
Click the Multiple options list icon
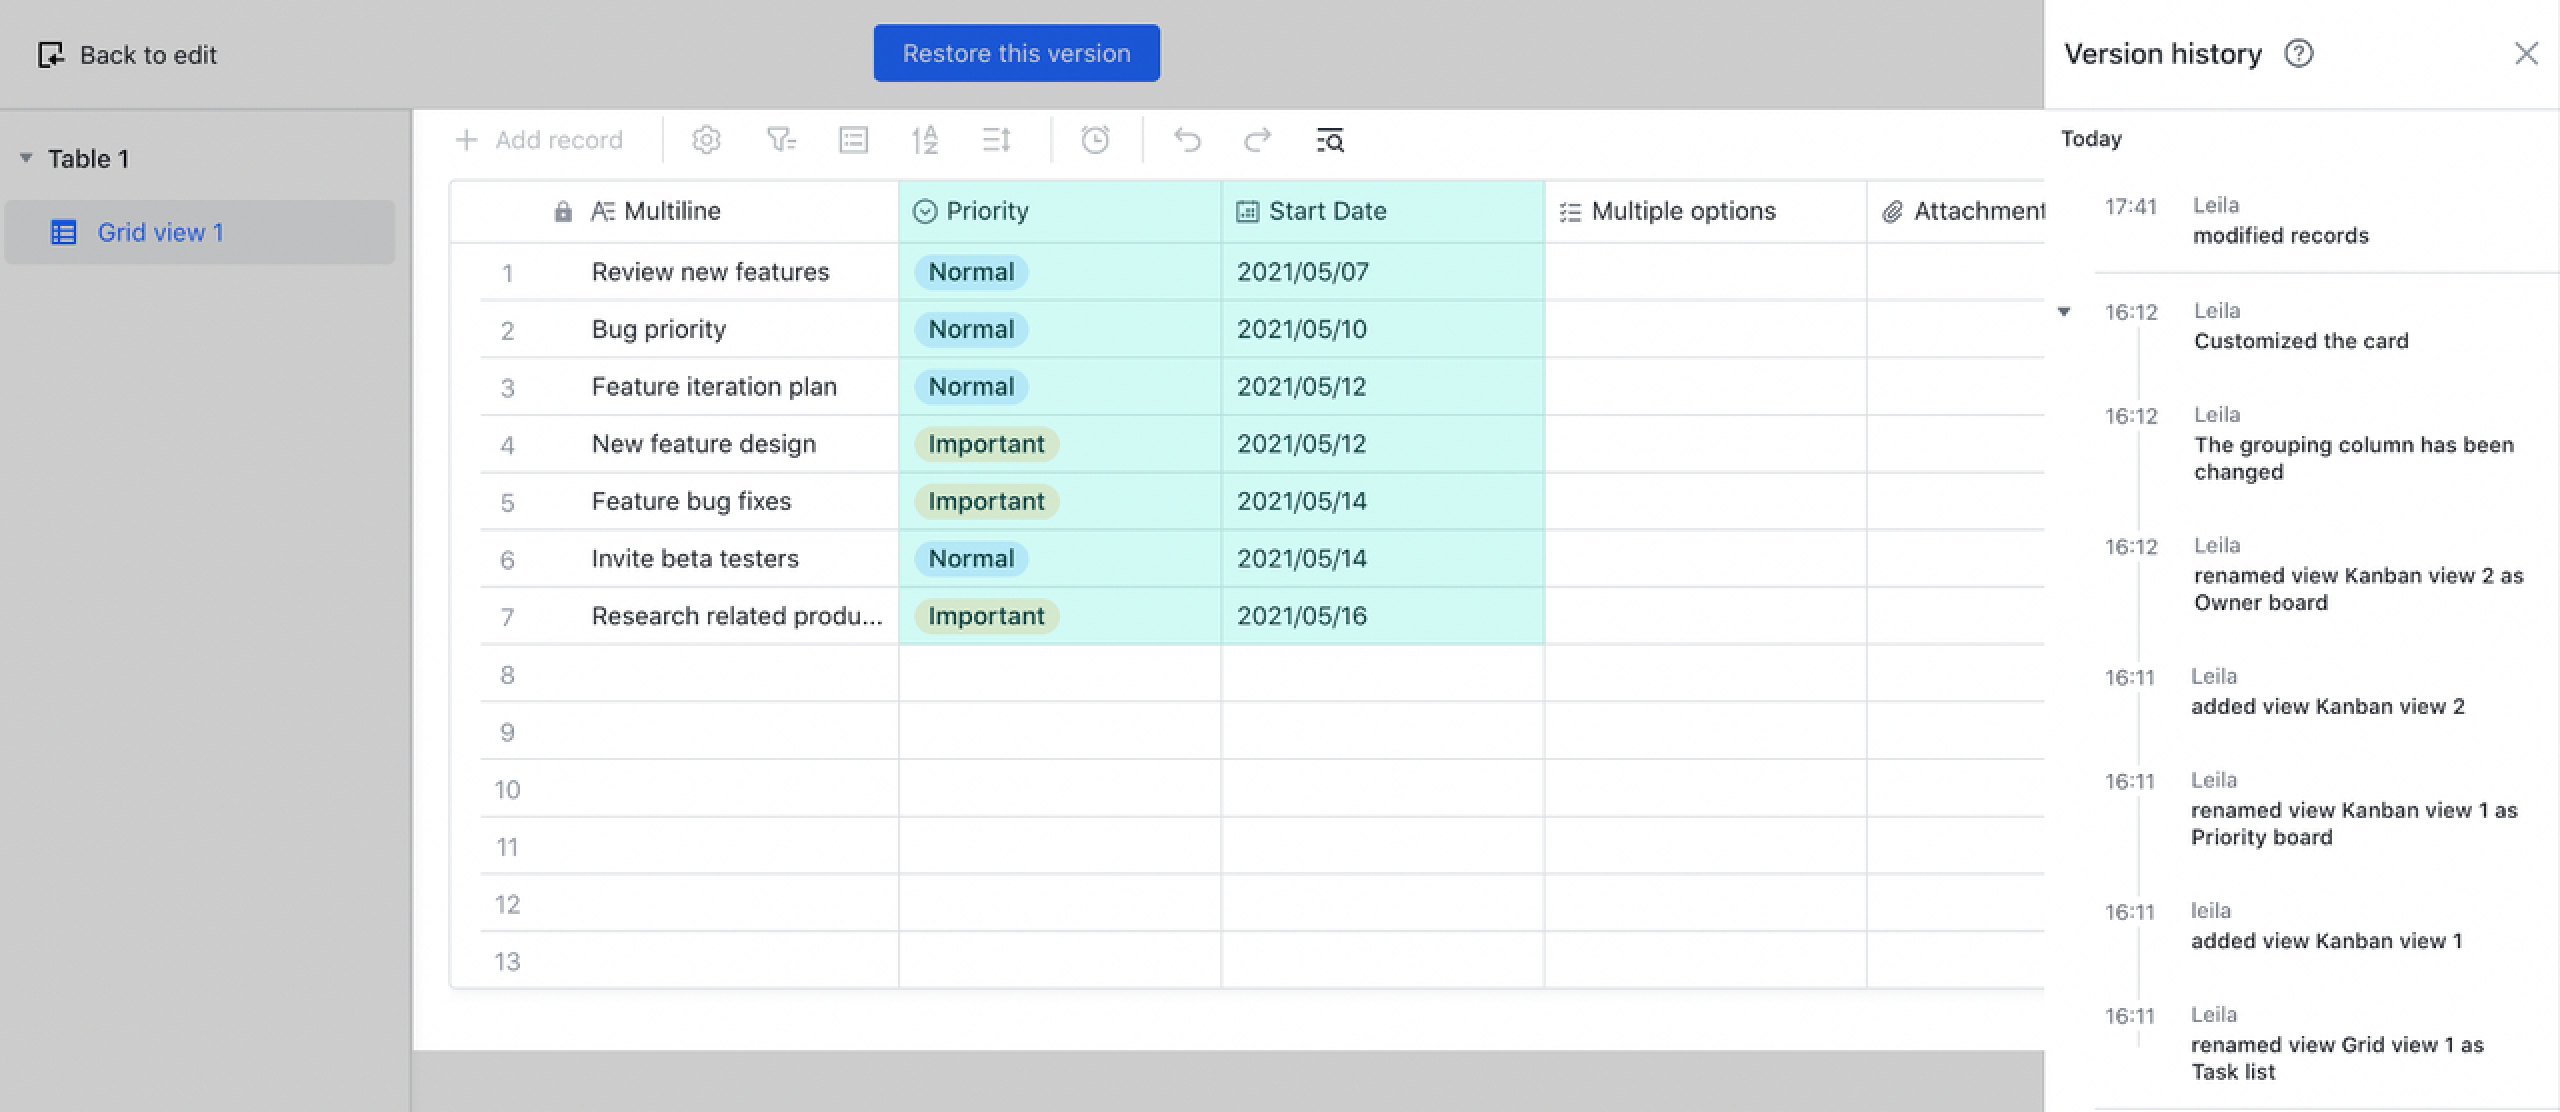pyautogui.click(x=1570, y=212)
